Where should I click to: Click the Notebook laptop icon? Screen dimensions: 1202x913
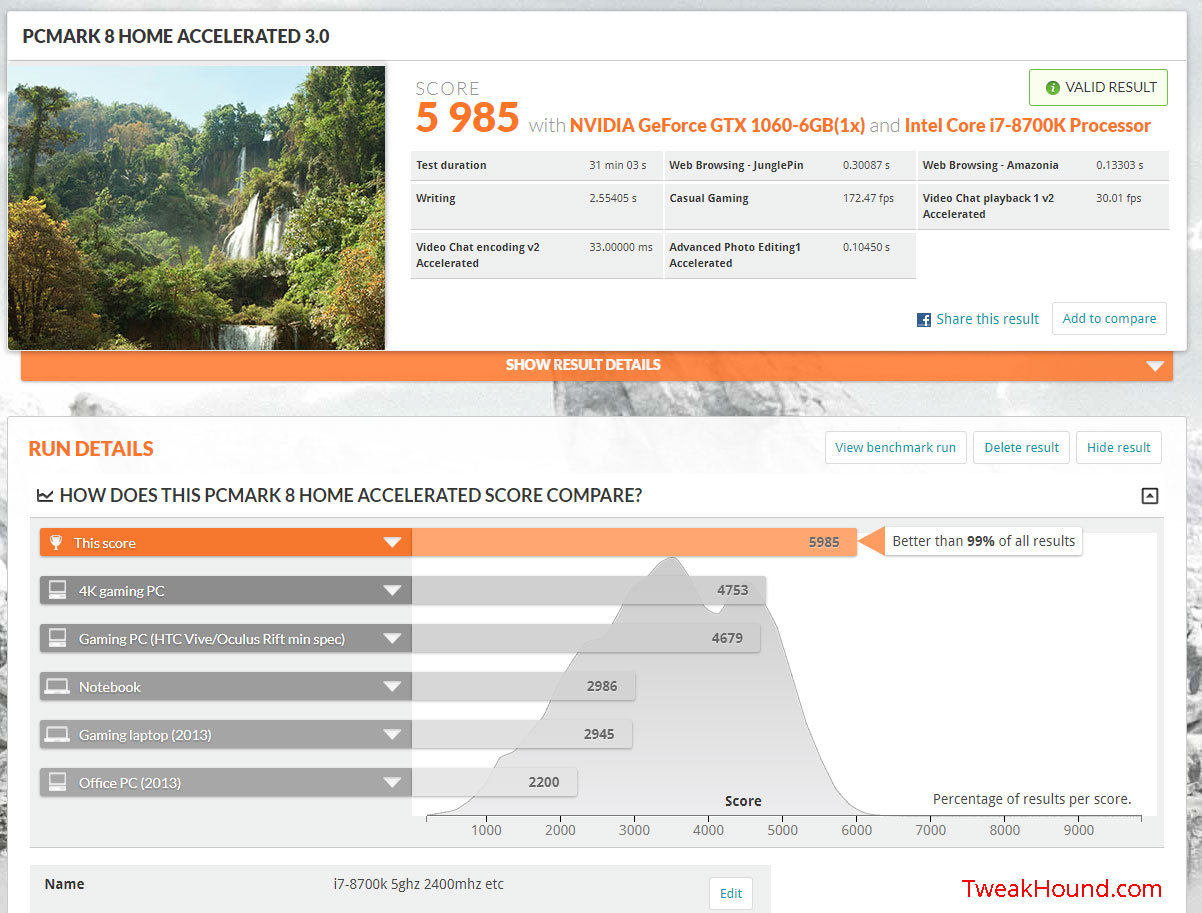(x=57, y=686)
